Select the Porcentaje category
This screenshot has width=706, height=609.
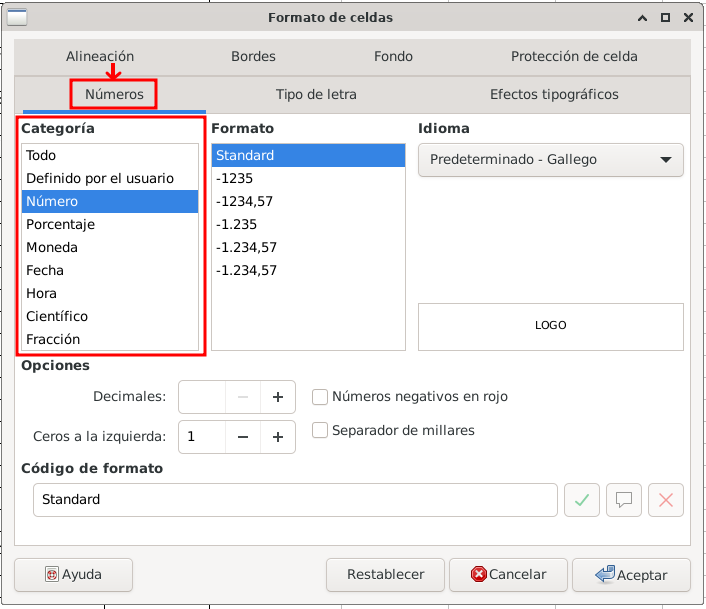tap(110, 224)
